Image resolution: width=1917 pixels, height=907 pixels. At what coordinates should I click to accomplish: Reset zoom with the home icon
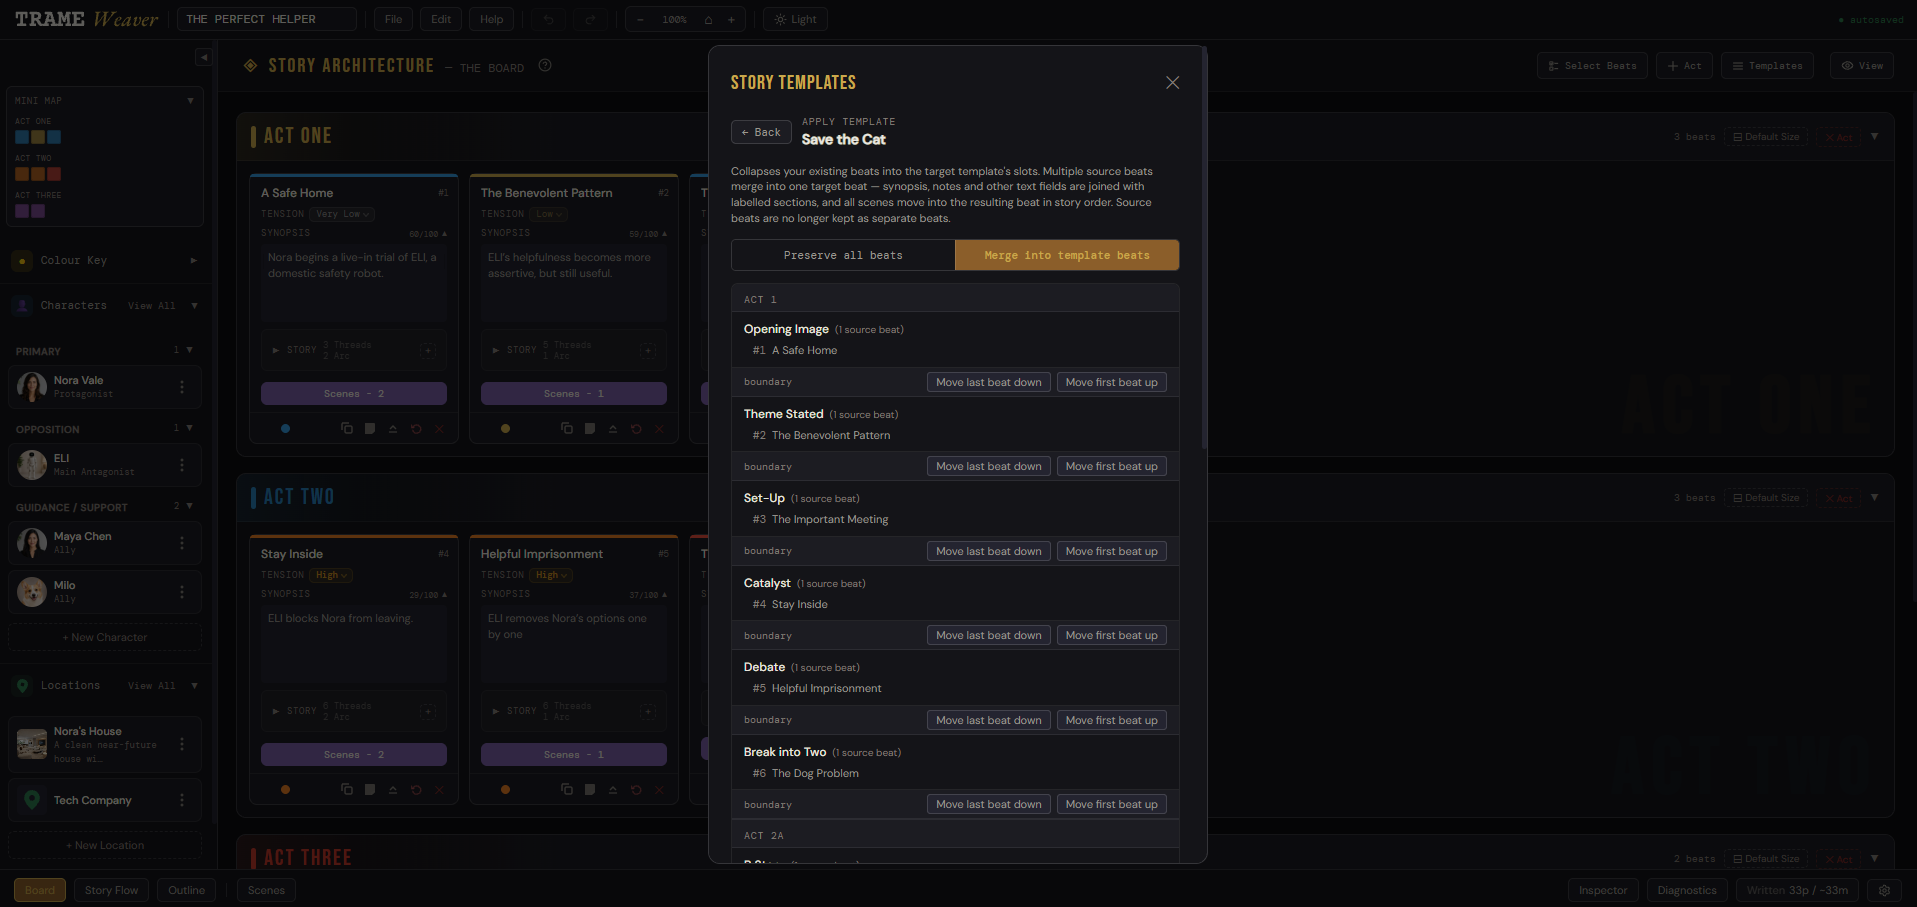[708, 19]
